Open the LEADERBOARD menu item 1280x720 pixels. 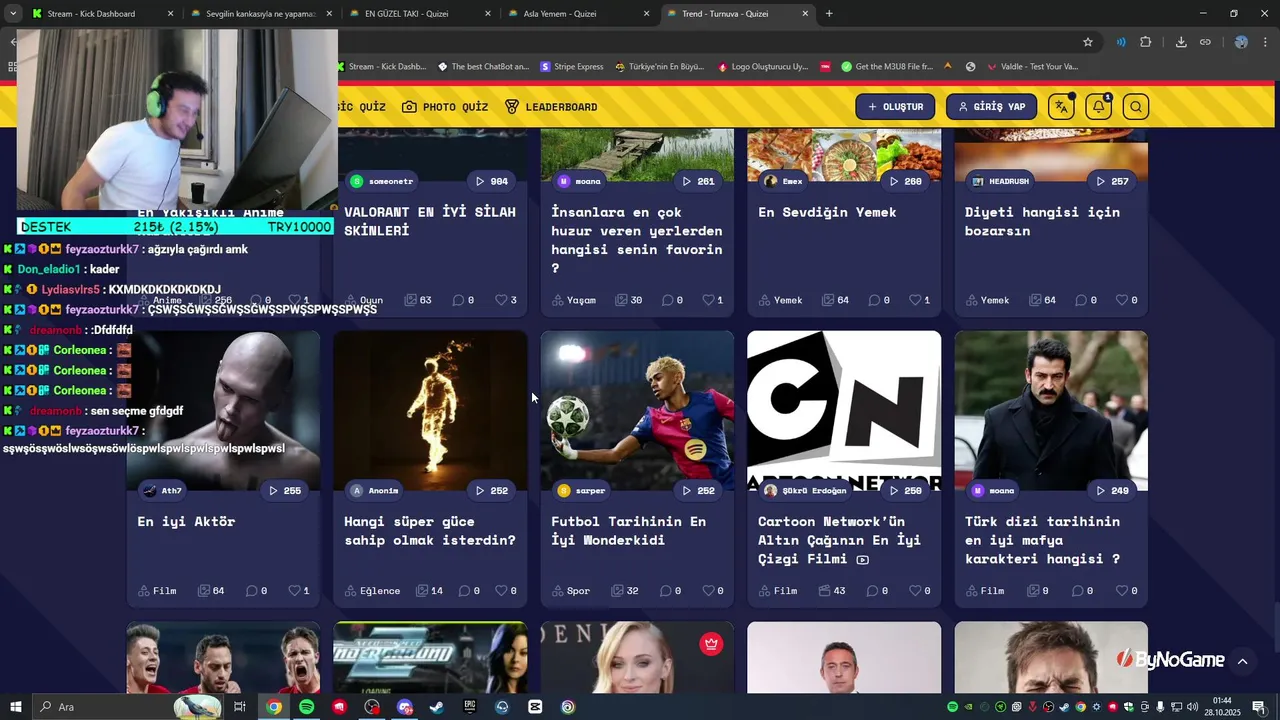coord(551,107)
